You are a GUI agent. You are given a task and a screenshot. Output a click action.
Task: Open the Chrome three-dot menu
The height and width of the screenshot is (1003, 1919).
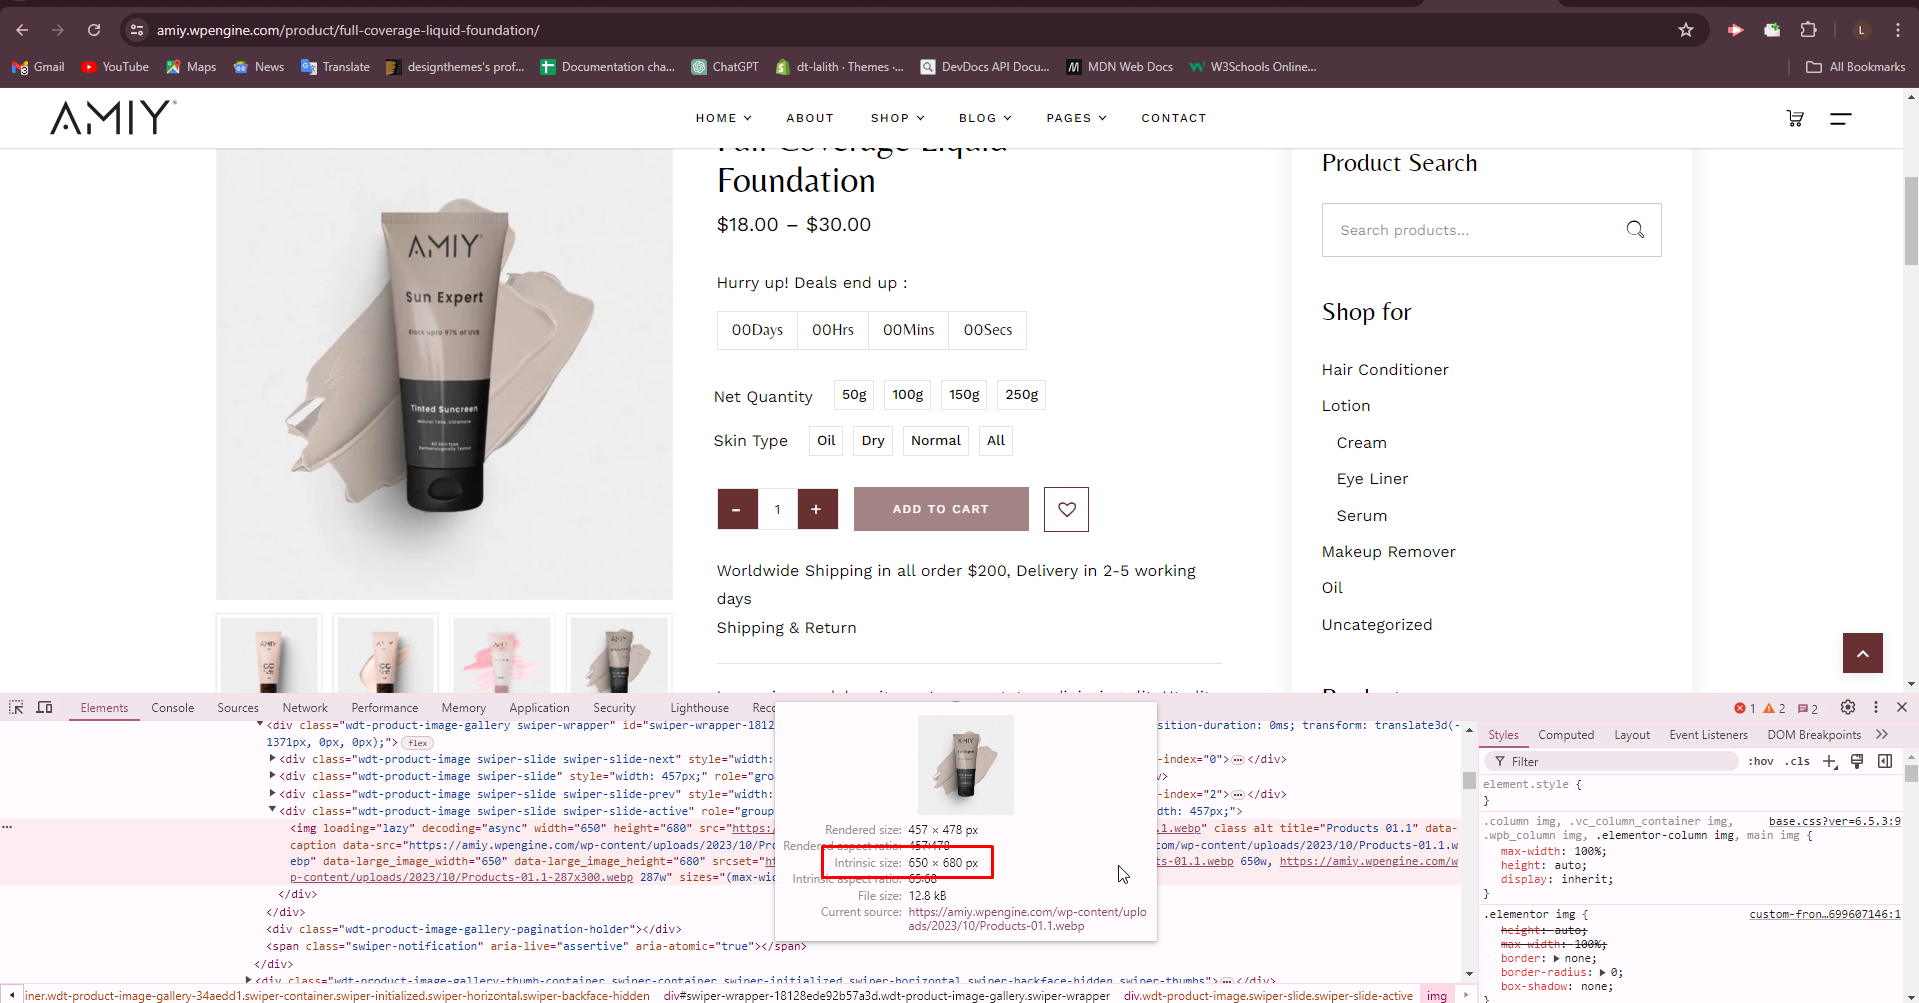(1897, 30)
